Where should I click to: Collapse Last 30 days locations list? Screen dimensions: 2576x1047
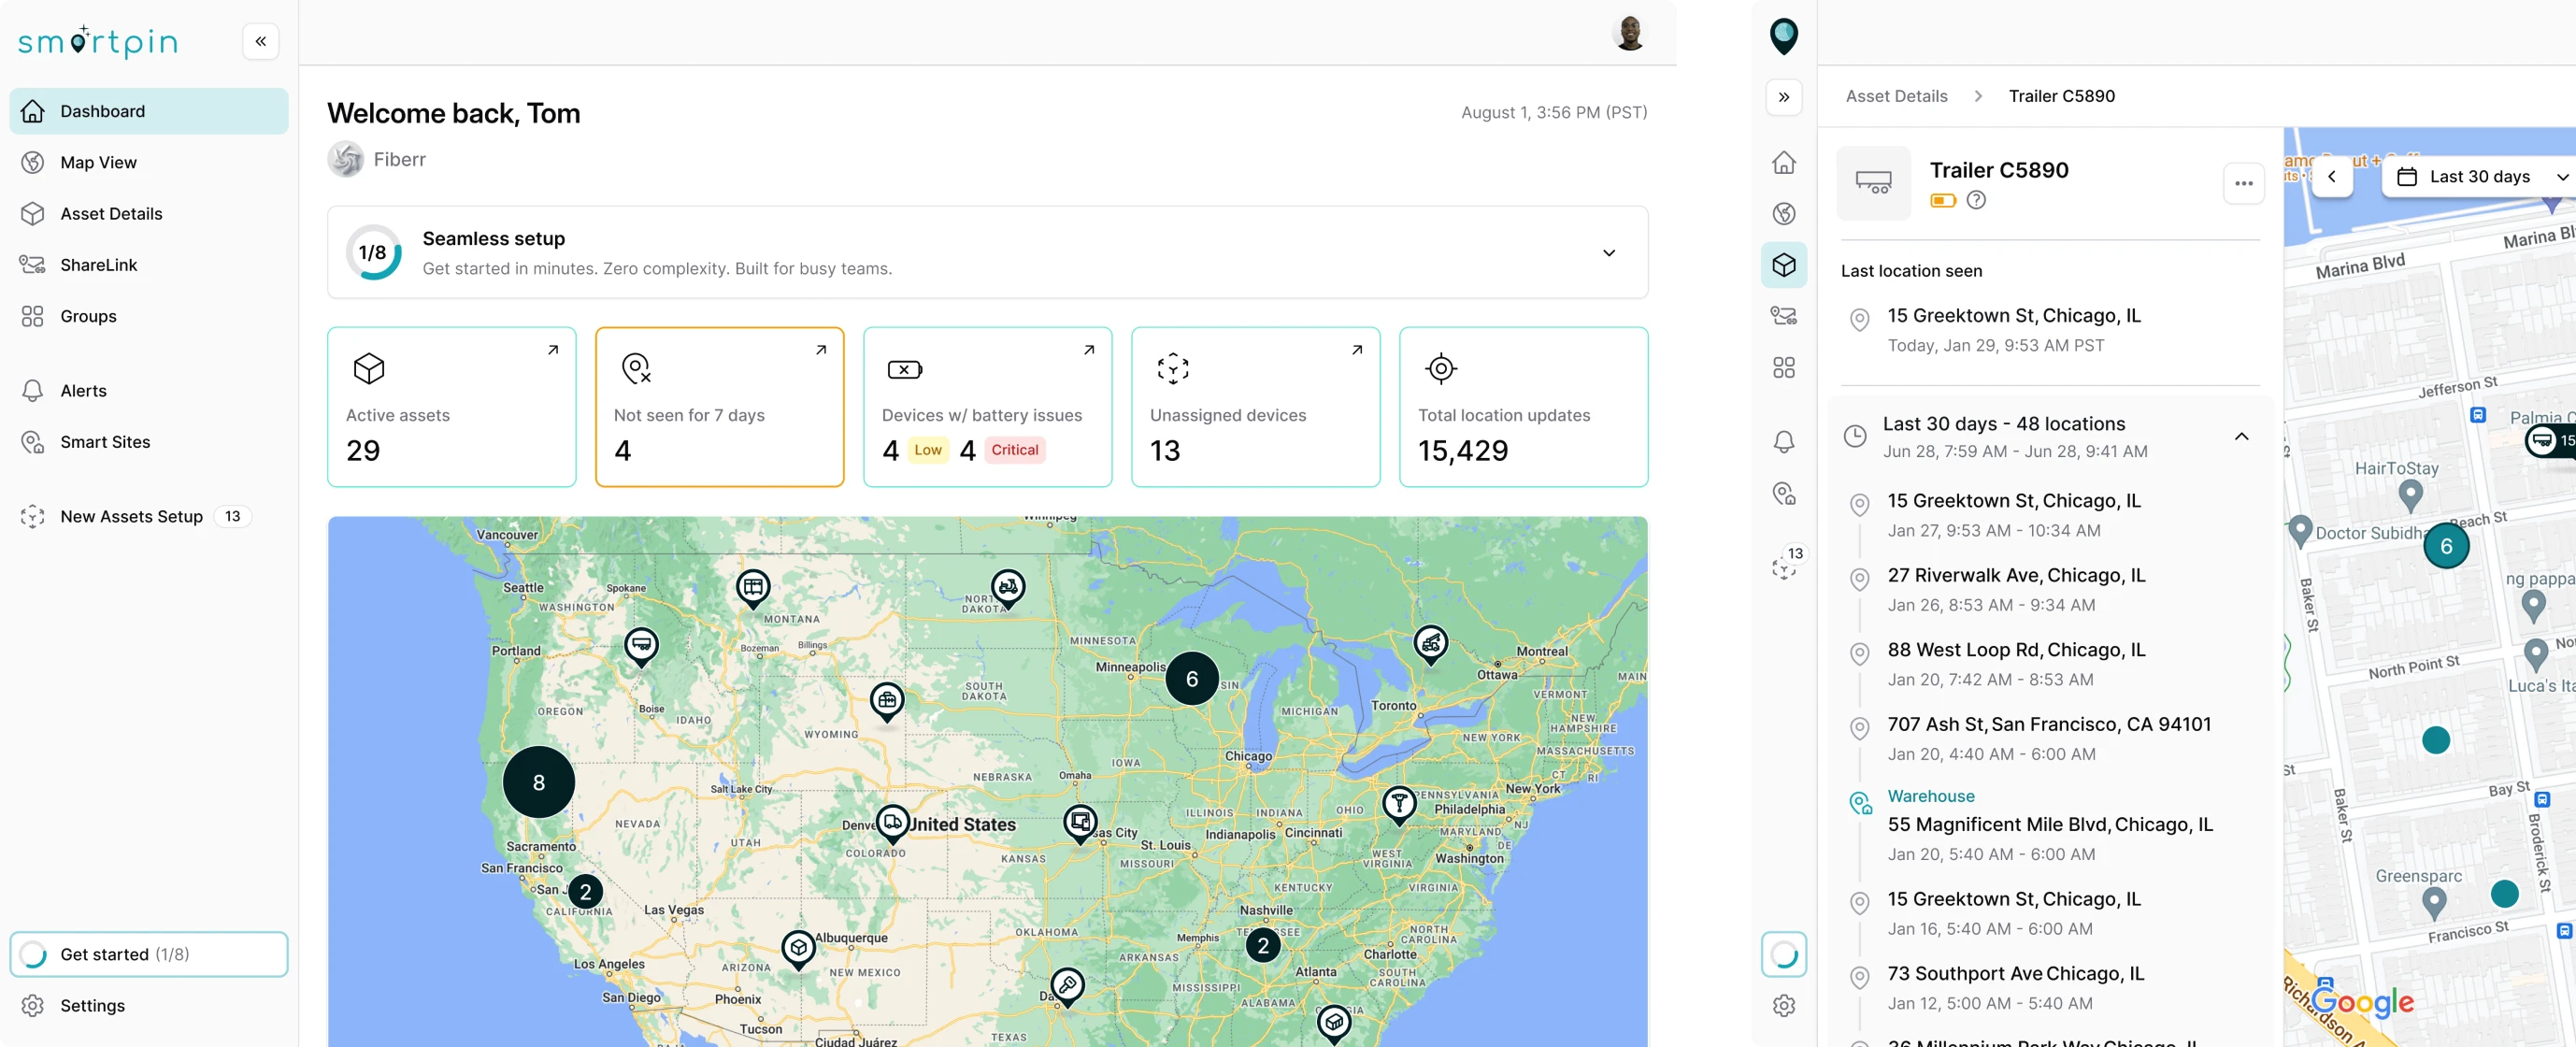[x=2241, y=437]
